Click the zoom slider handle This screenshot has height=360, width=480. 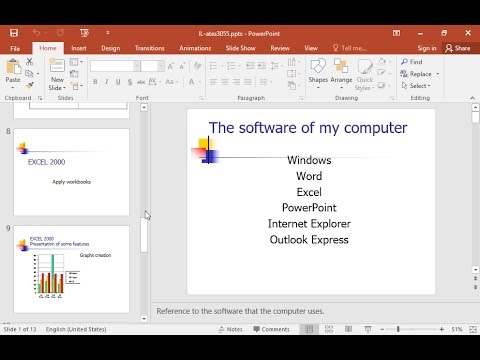[x=398, y=329]
